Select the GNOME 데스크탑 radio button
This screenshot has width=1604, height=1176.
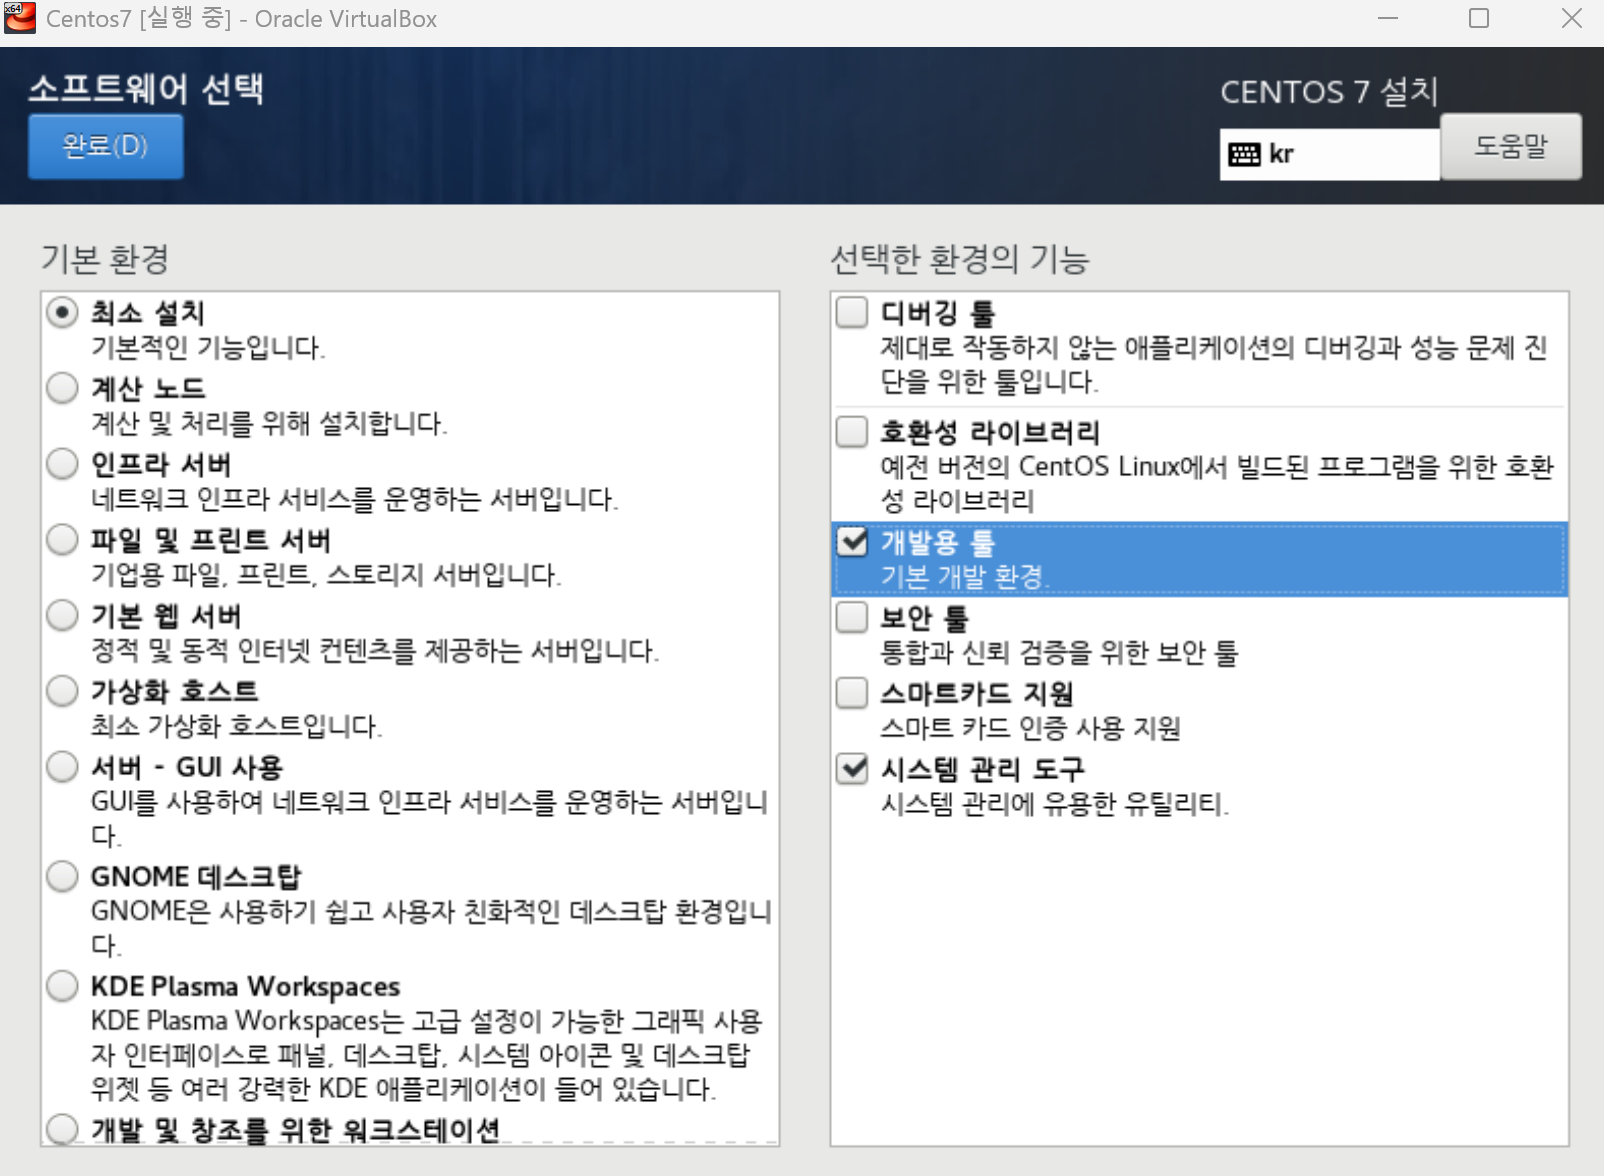click(62, 876)
